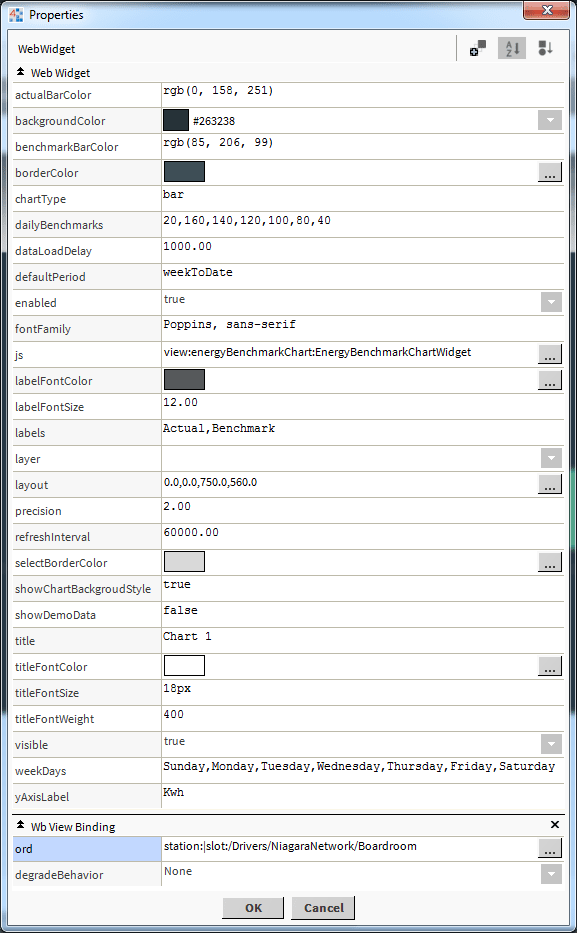Image resolution: width=577 pixels, height=933 pixels.
Task: Open the titleFontColor ellipsis picker
Action: [550, 666]
